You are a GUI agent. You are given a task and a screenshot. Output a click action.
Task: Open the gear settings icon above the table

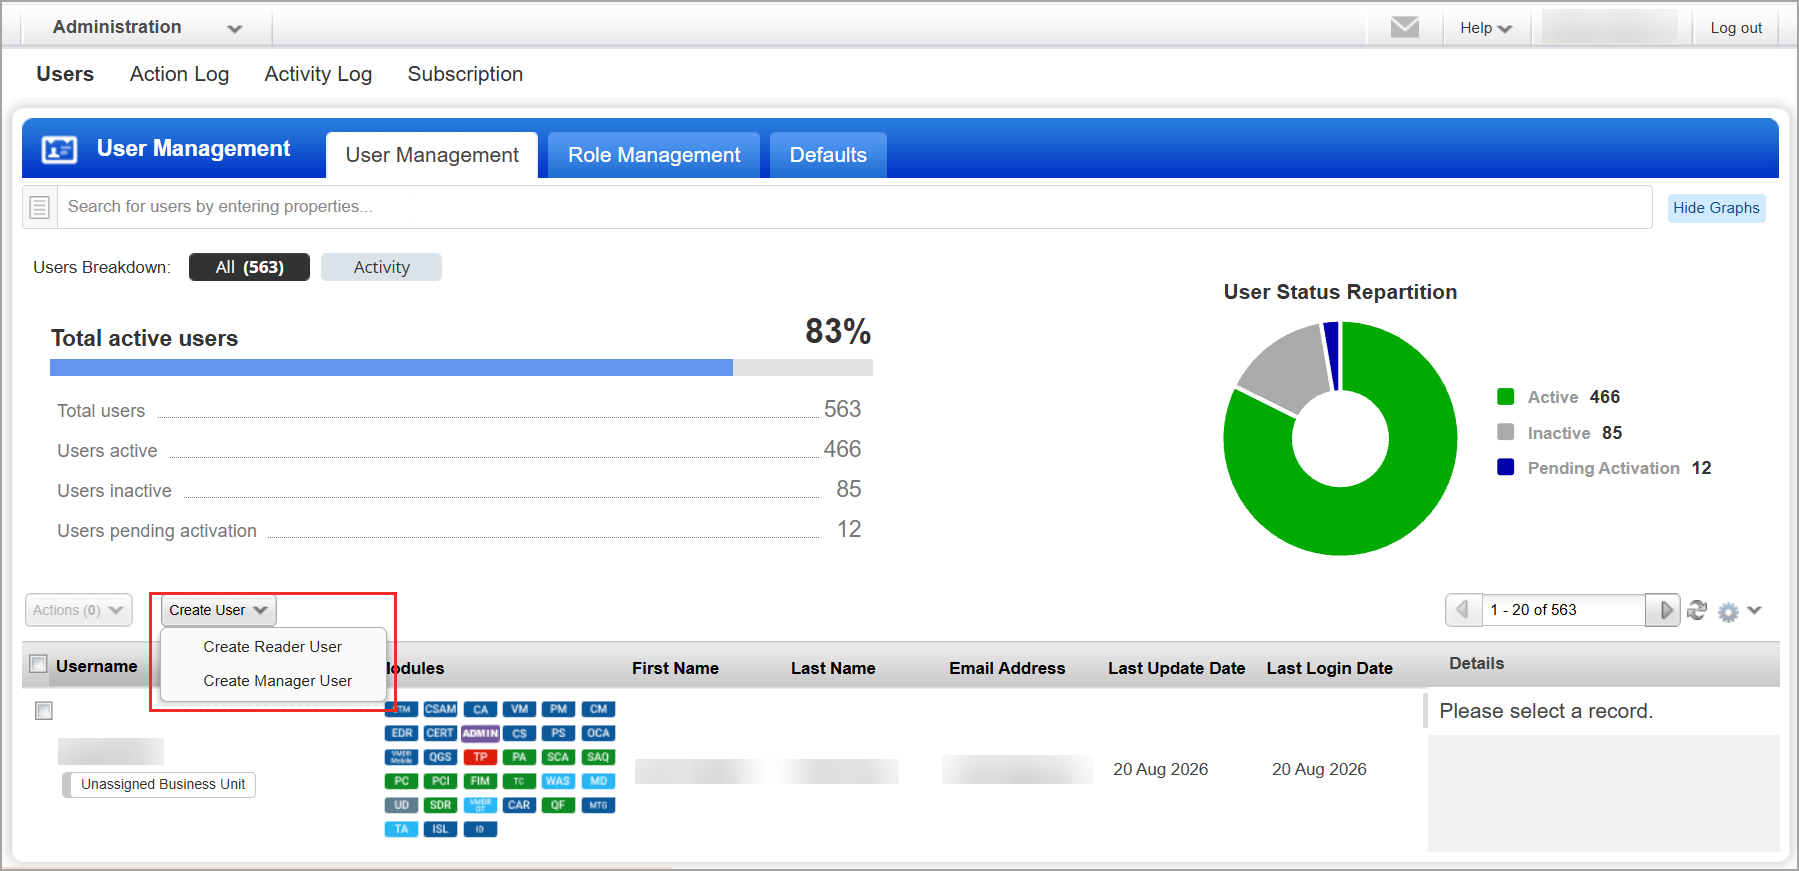1728,611
